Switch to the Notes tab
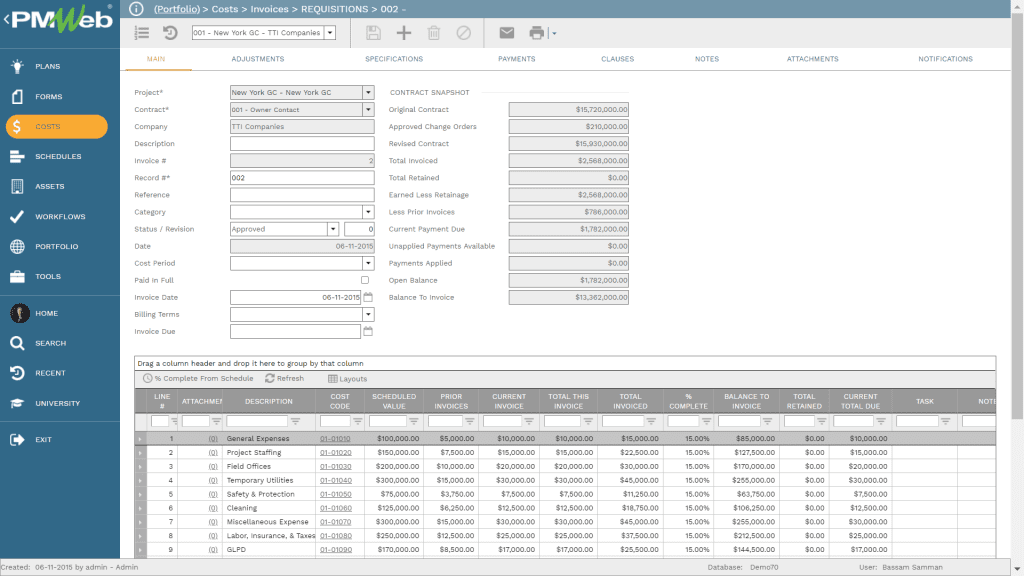 707,59
